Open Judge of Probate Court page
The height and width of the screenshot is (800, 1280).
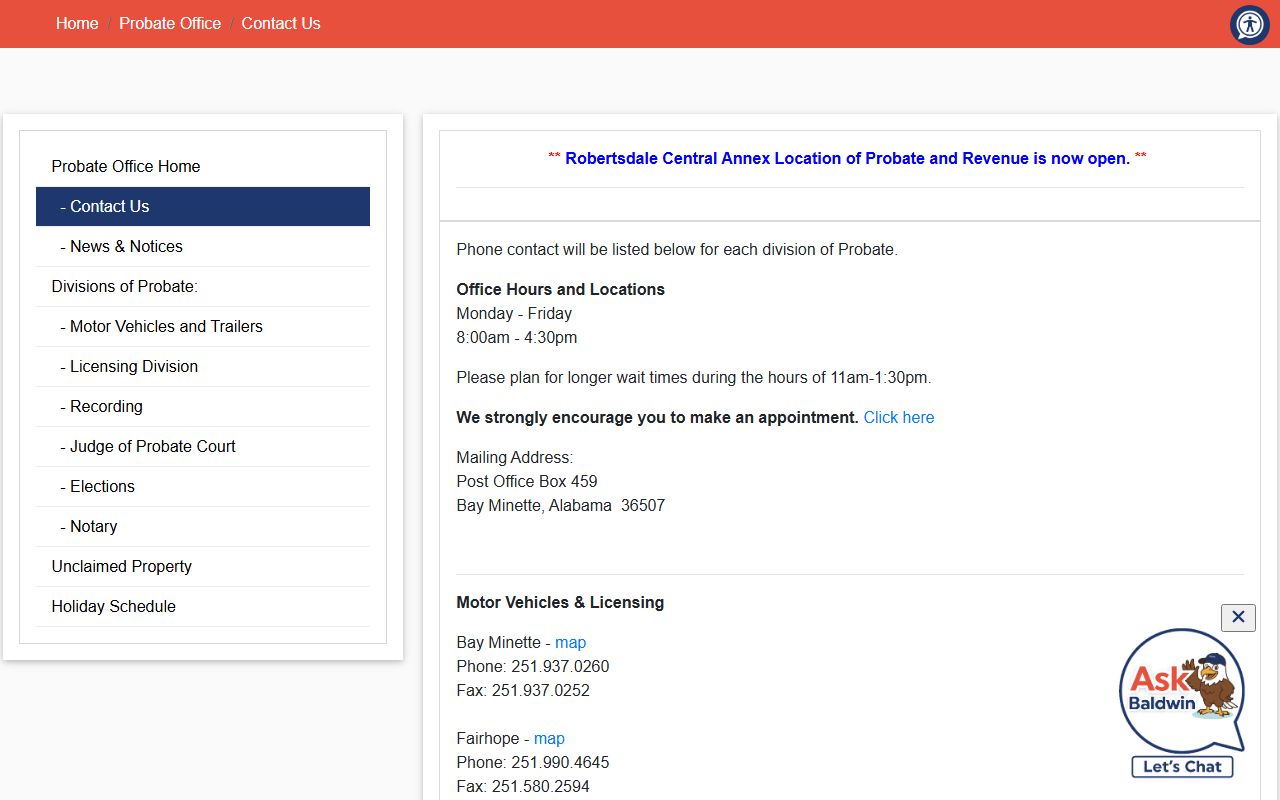[x=203, y=446]
